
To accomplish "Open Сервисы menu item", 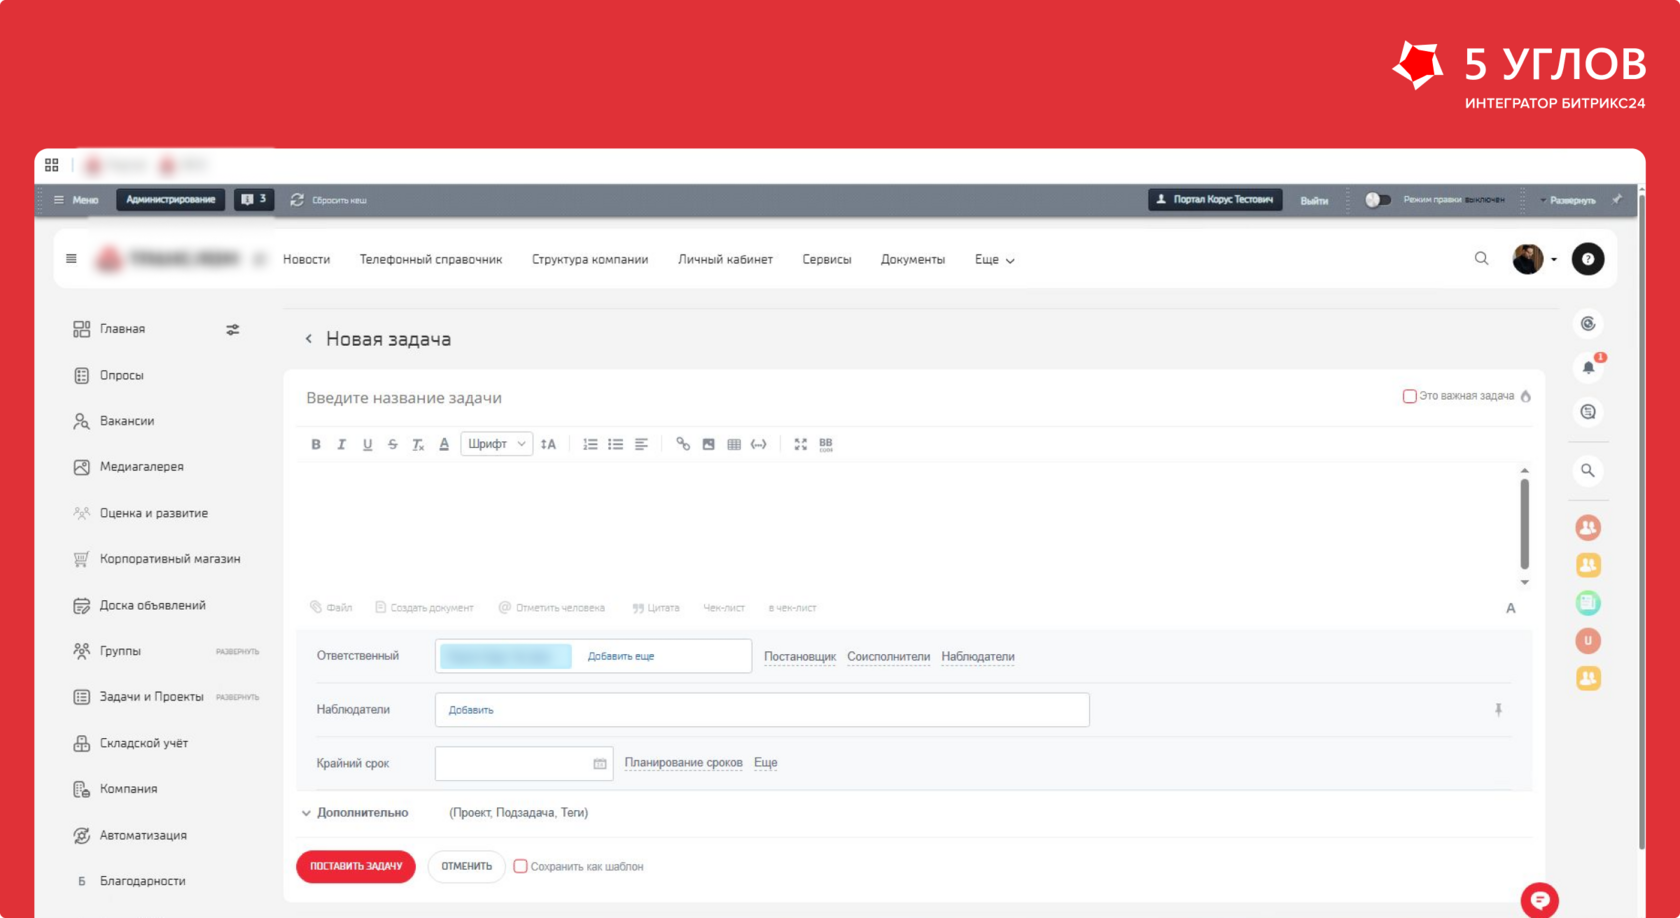I will coord(827,260).
